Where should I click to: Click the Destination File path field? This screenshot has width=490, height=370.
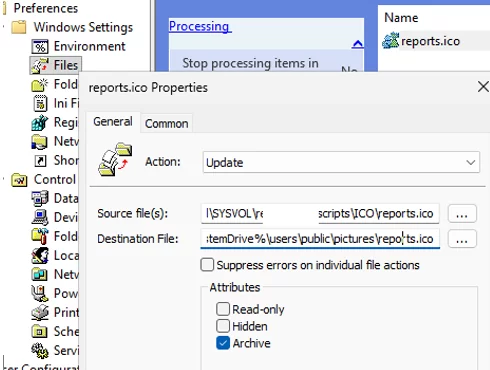[x=320, y=239]
